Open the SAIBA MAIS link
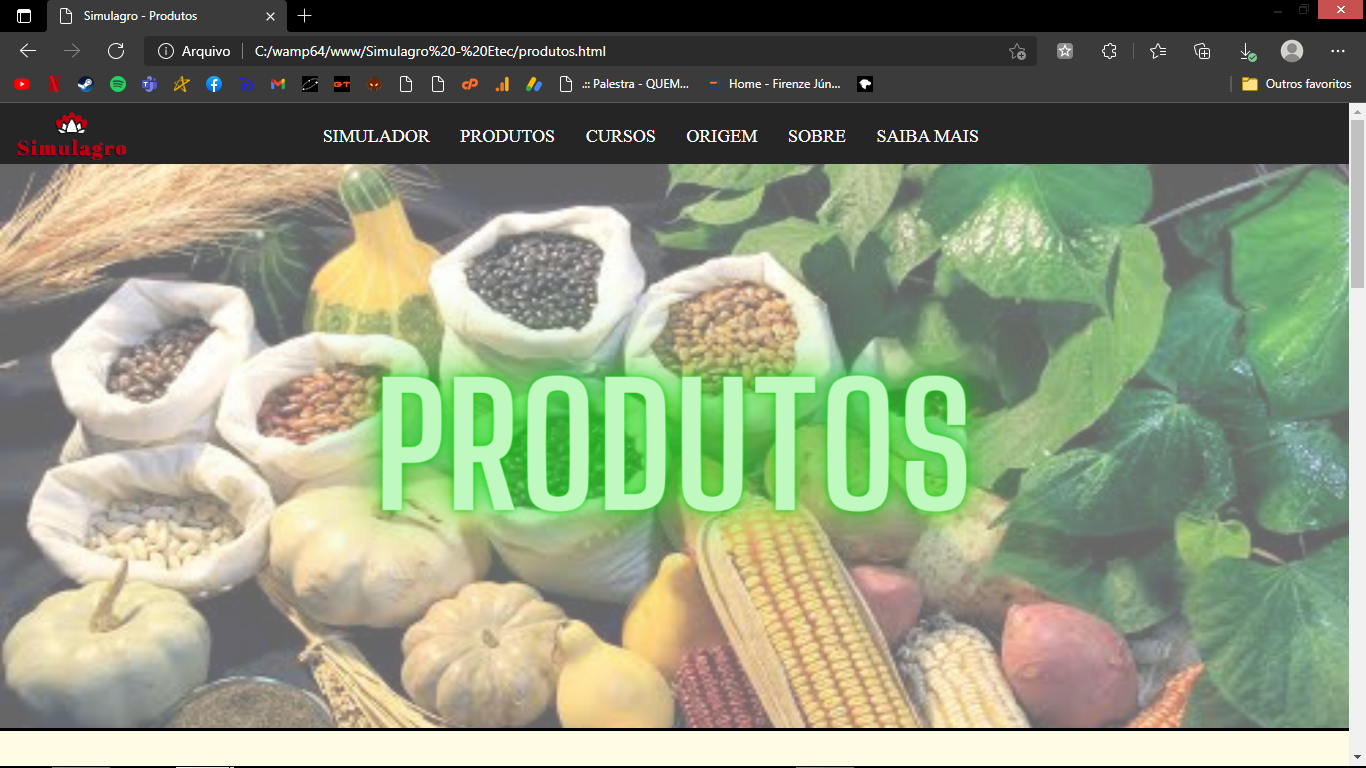The height and width of the screenshot is (768, 1366). [x=928, y=136]
